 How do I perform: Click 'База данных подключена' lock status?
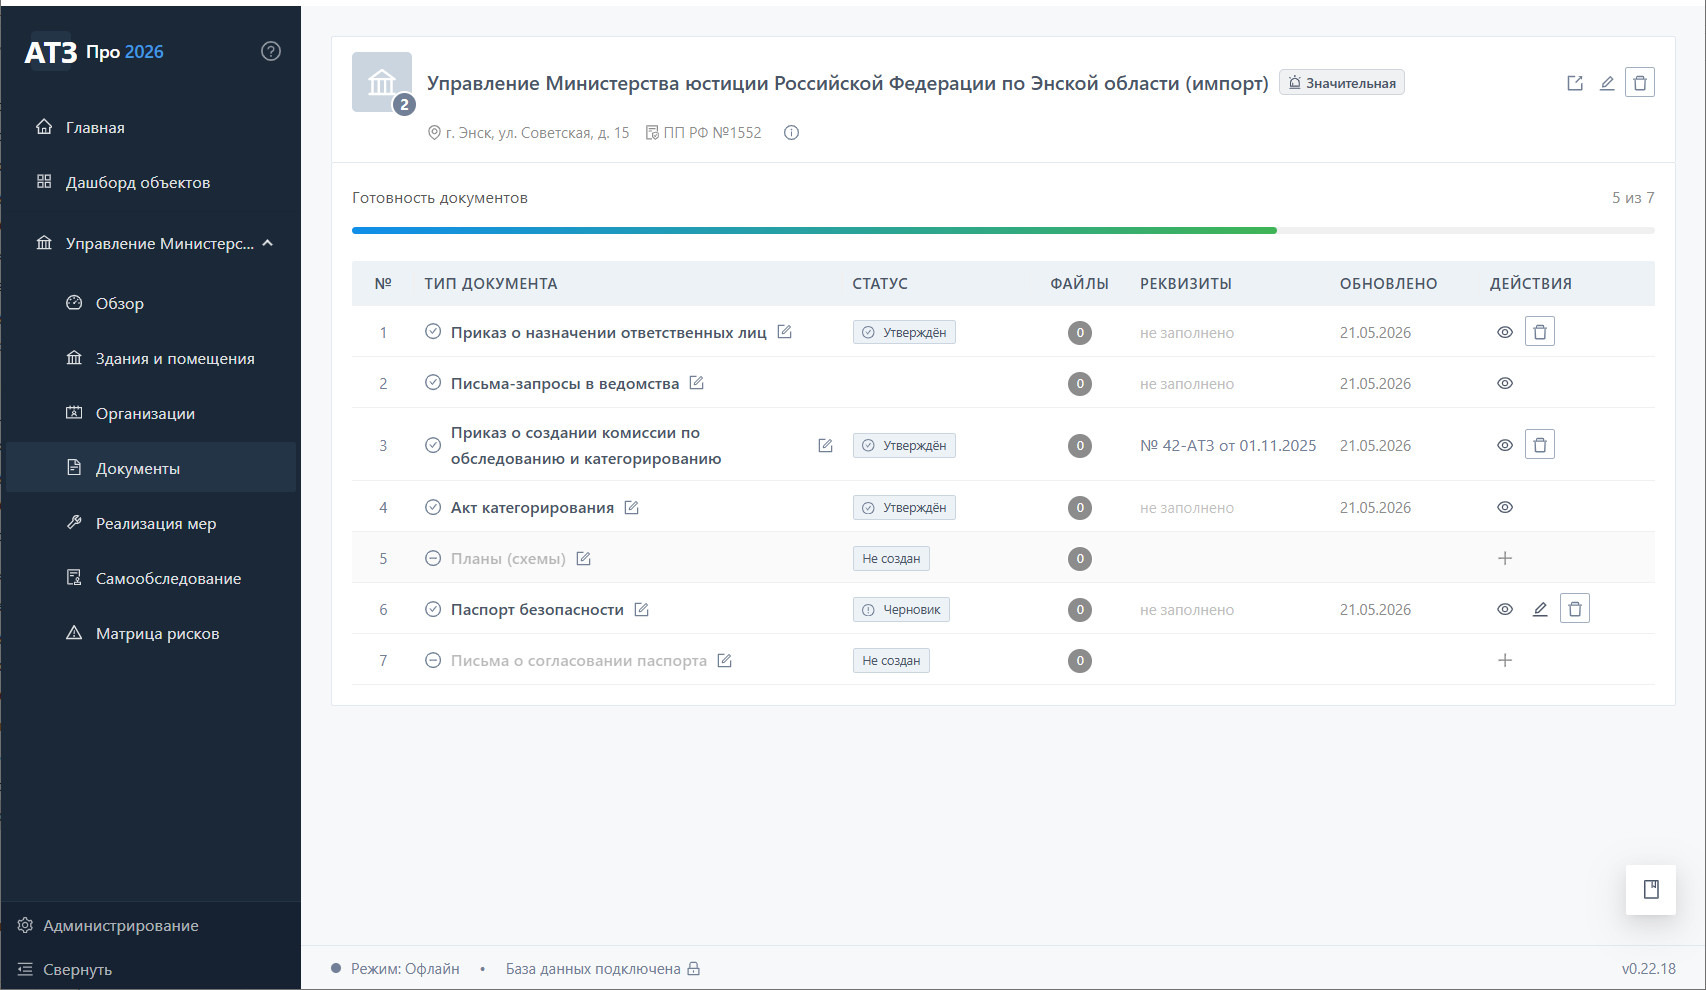click(603, 968)
